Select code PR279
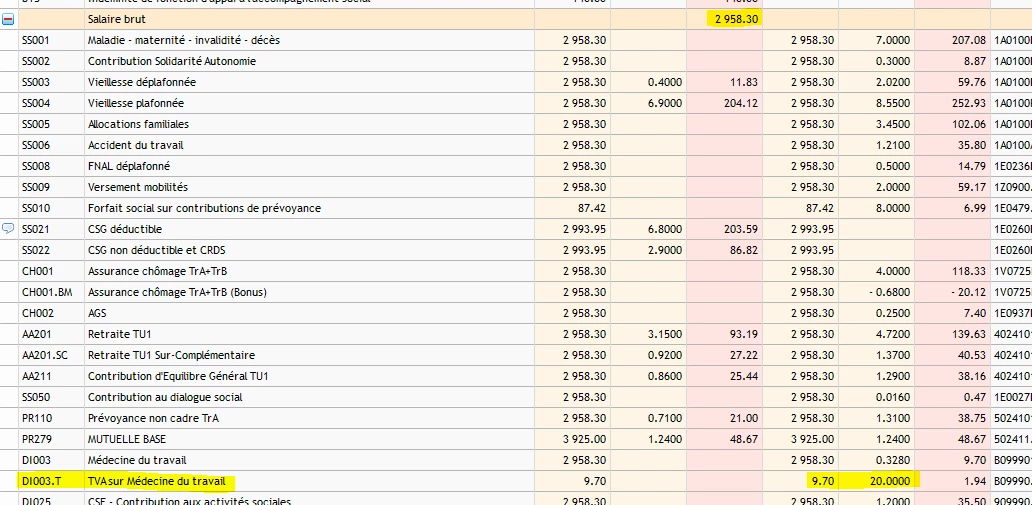This screenshot has height=505, width=1032. 36,439
